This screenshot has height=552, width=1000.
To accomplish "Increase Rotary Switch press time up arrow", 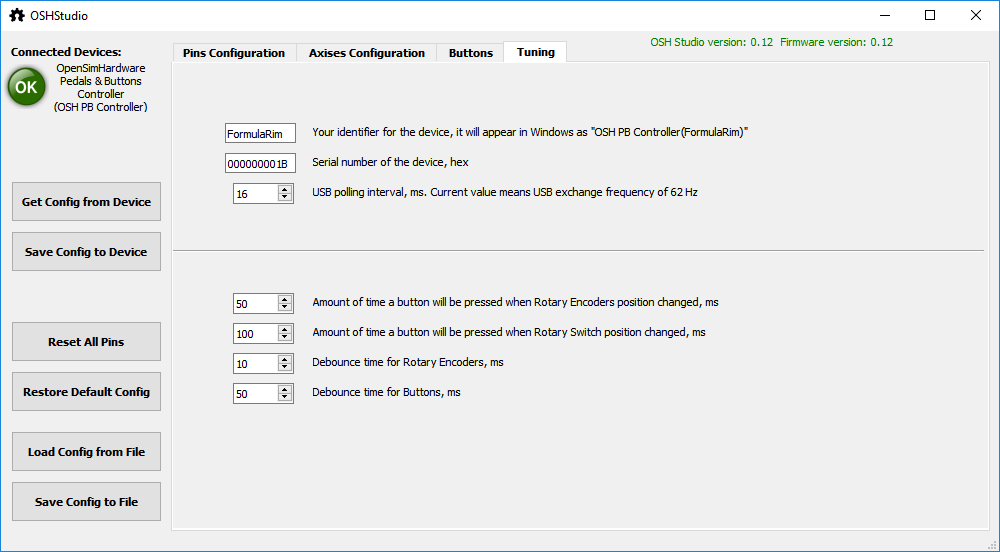I will pos(285,330).
